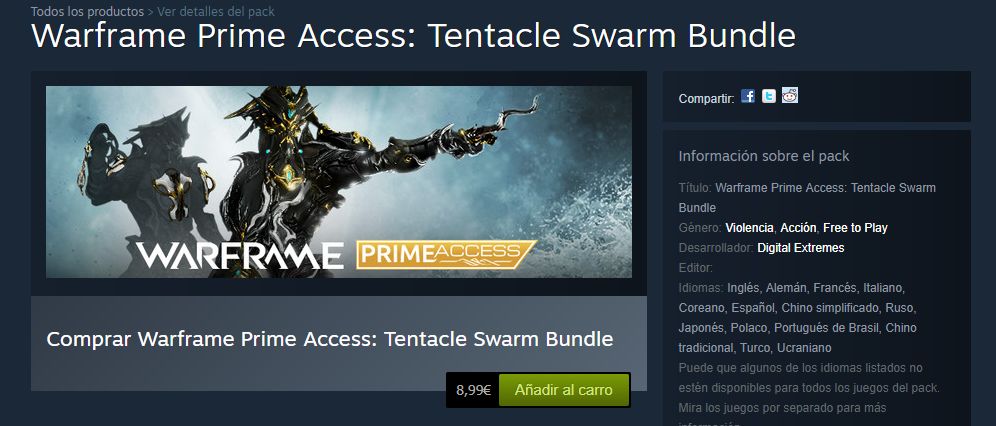Select the Violencia genre link
996x426 pixels.
point(750,228)
